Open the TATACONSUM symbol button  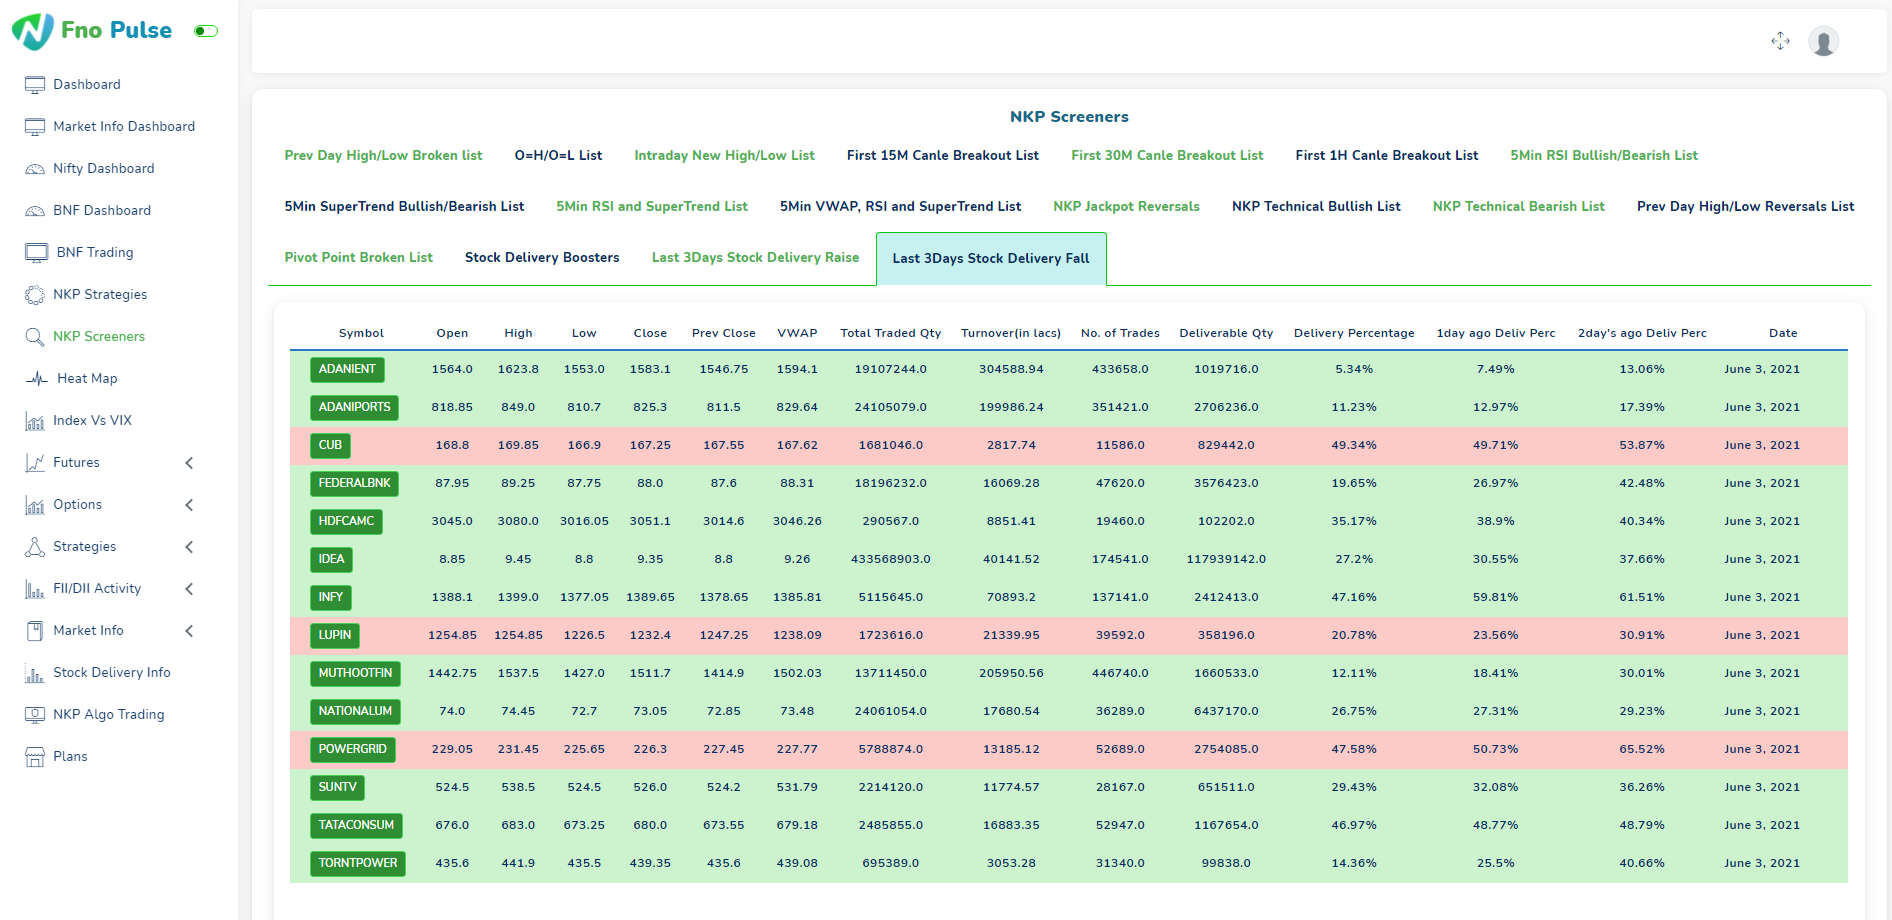pos(356,826)
